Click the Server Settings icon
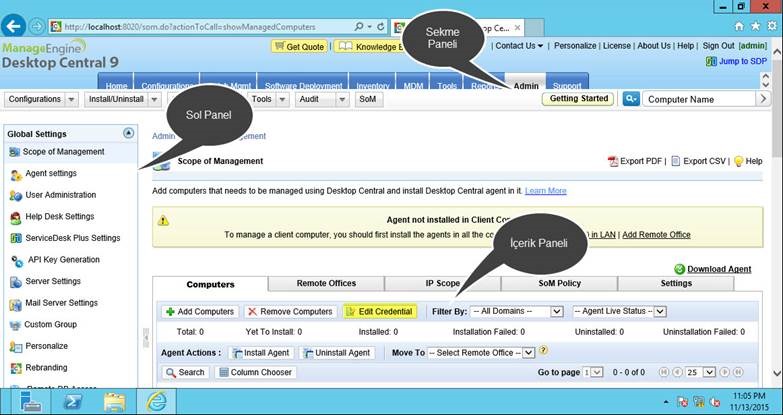The width and height of the screenshot is (783, 415). [16, 282]
